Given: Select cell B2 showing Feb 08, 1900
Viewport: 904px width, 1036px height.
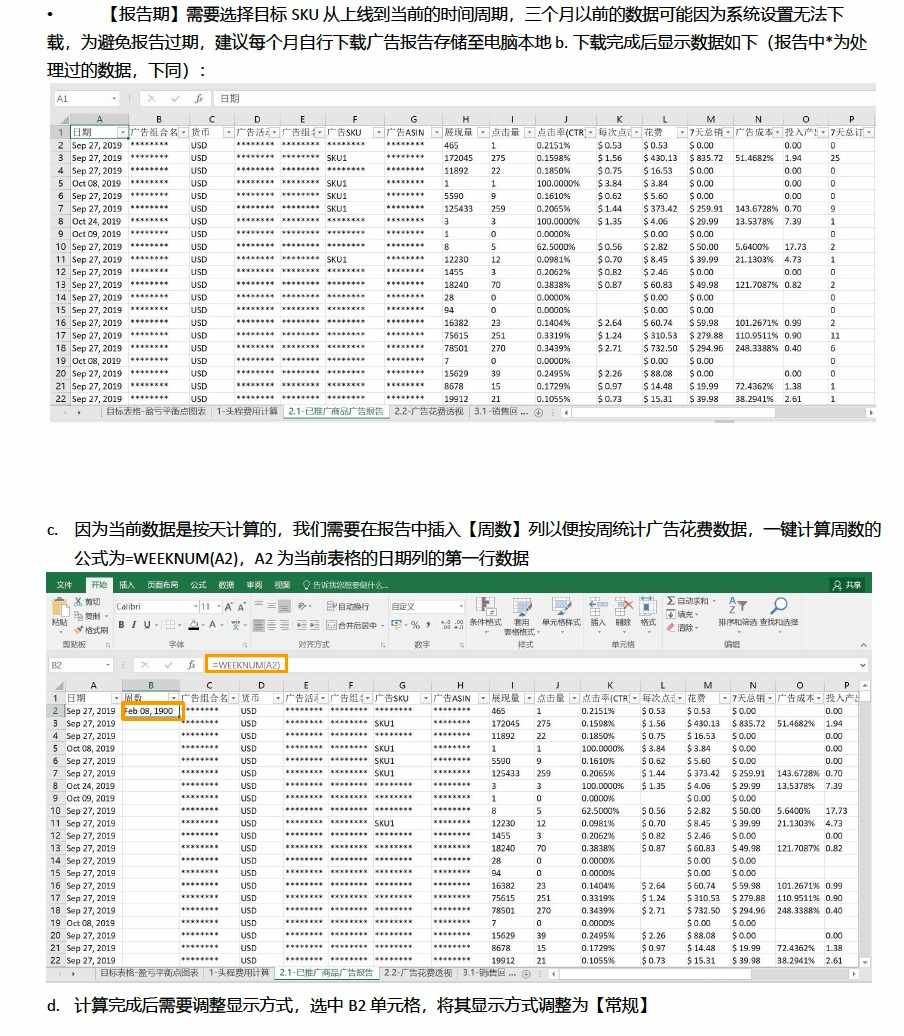Looking at the screenshot, I should pyautogui.click(x=151, y=711).
